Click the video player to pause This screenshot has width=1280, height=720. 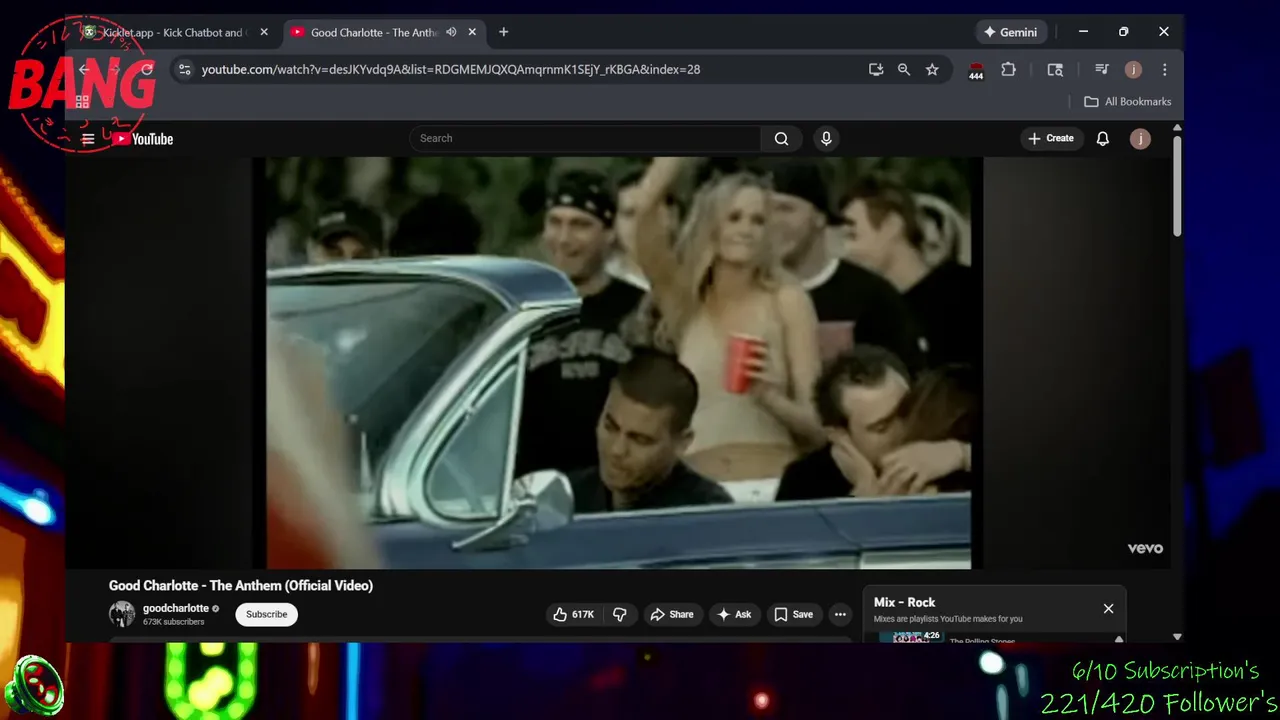(x=618, y=362)
